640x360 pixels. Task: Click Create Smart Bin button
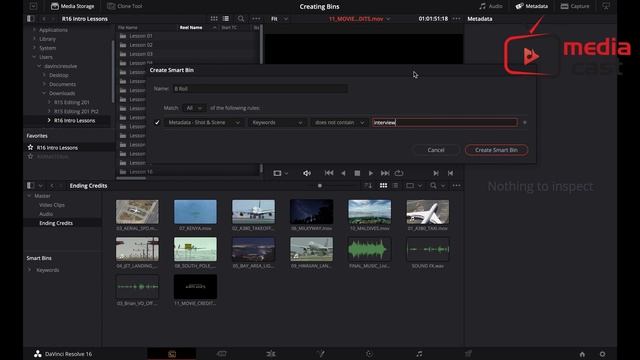point(496,150)
